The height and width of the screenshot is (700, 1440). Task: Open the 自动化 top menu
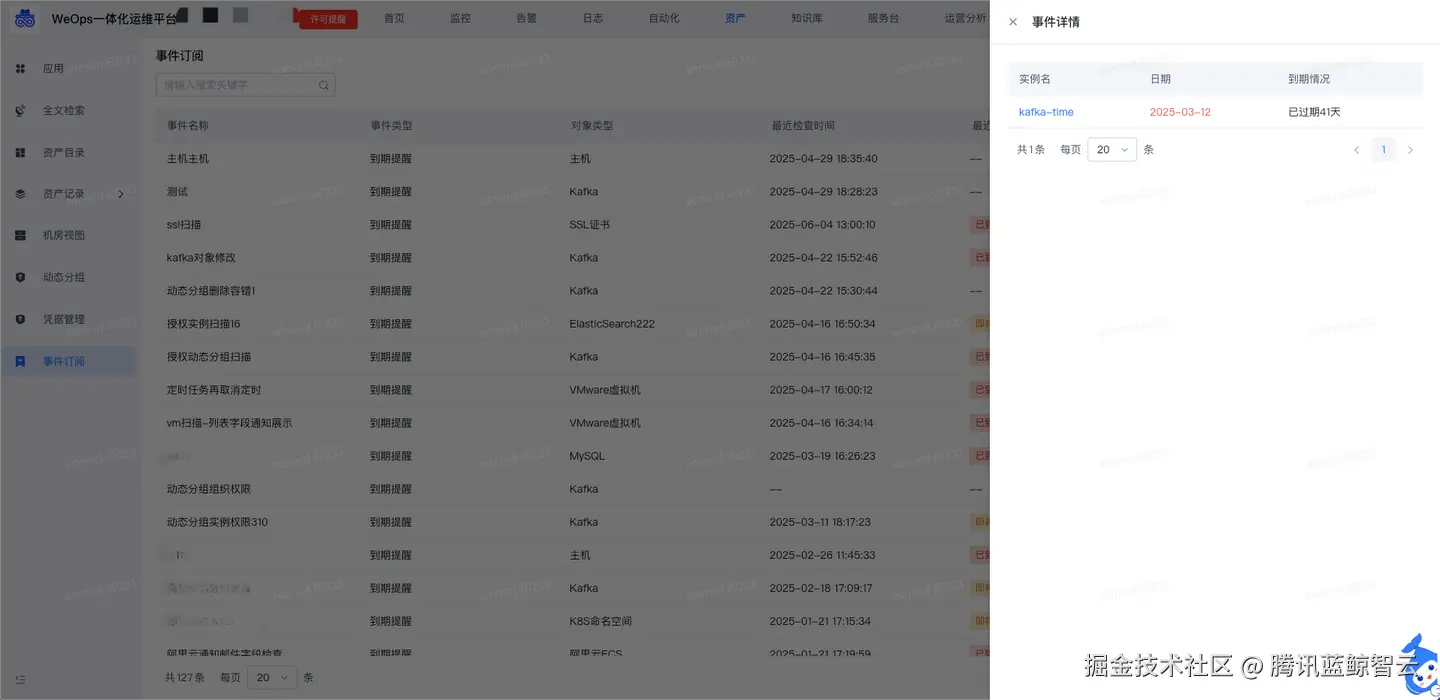coord(664,18)
